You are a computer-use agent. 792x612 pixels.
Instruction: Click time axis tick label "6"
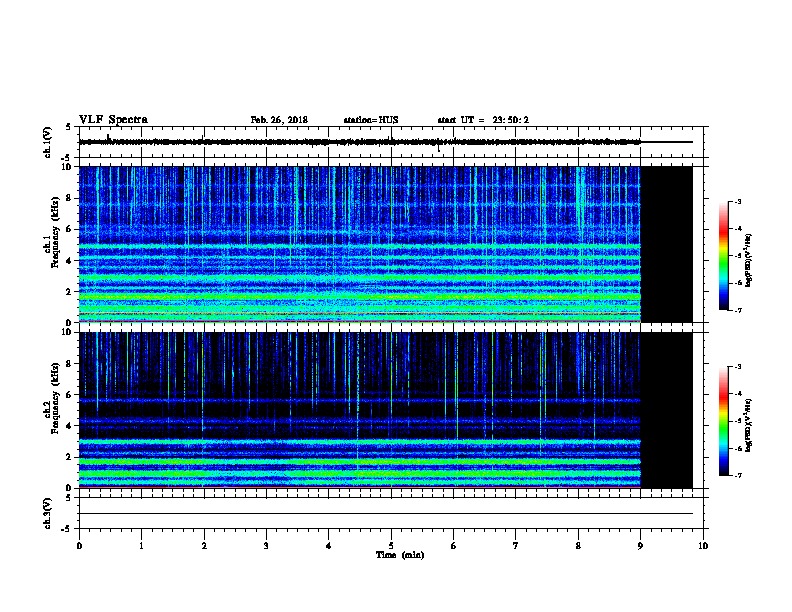click(454, 546)
